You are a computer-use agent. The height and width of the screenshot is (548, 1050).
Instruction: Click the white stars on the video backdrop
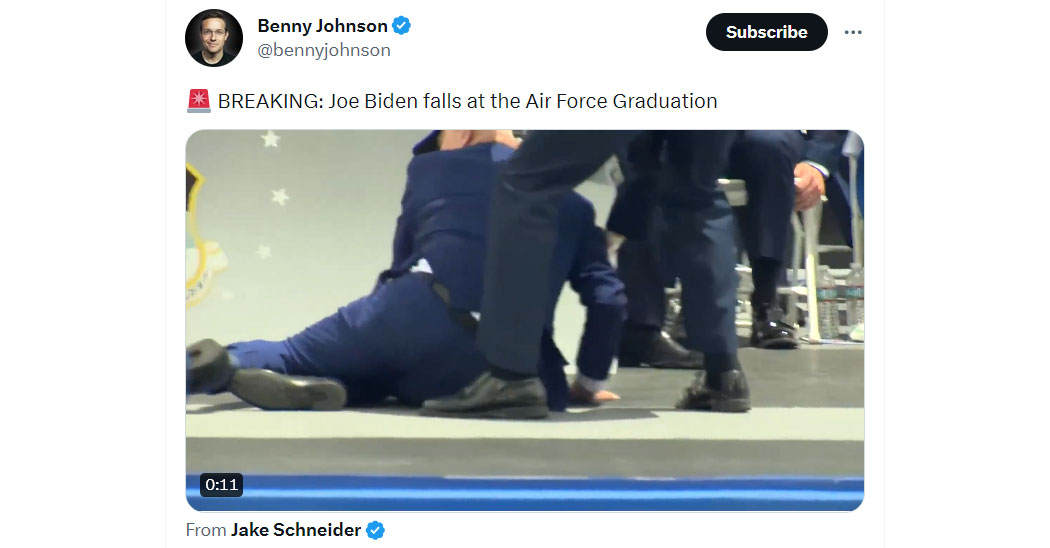(273, 196)
